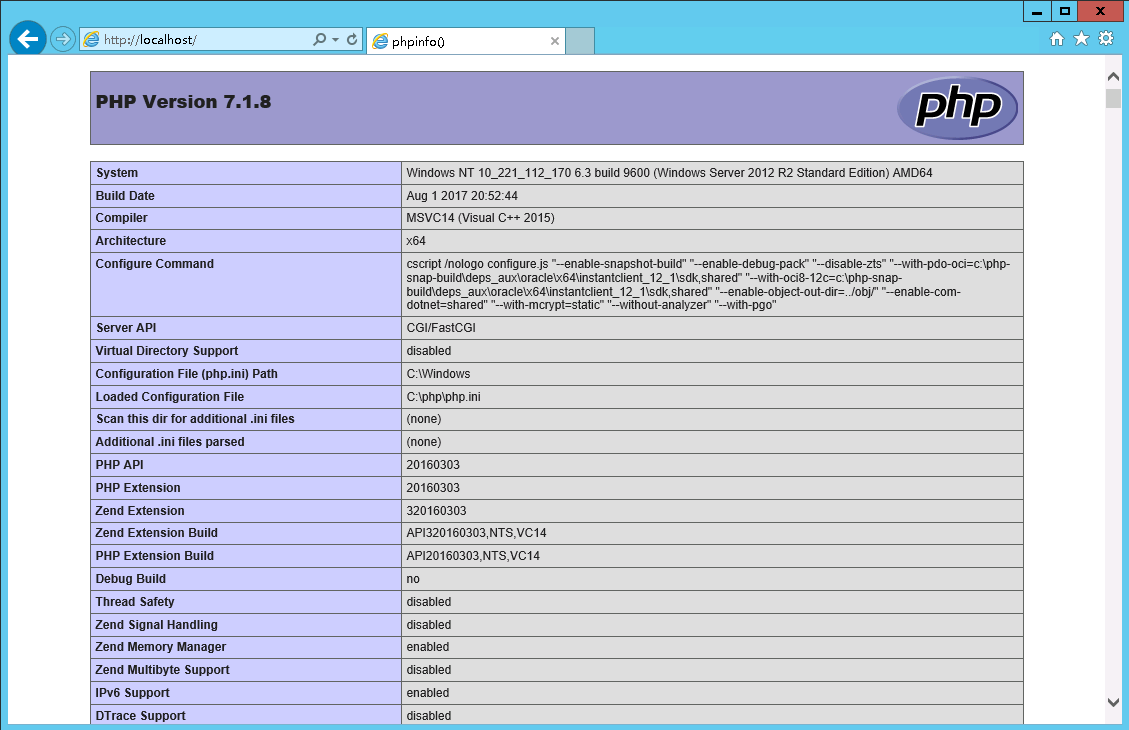The image size is (1129, 730).
Task: Open a new blank tab
Action: 580,41
